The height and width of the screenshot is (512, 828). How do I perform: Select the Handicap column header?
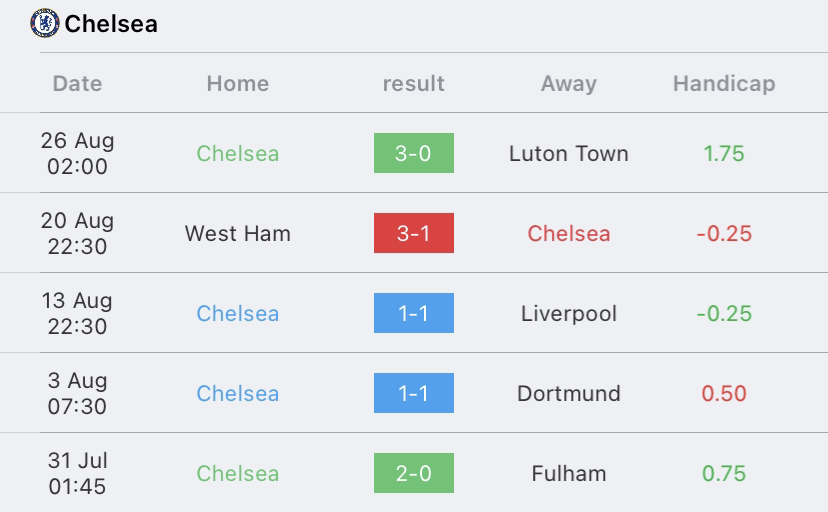pos(724,83)
